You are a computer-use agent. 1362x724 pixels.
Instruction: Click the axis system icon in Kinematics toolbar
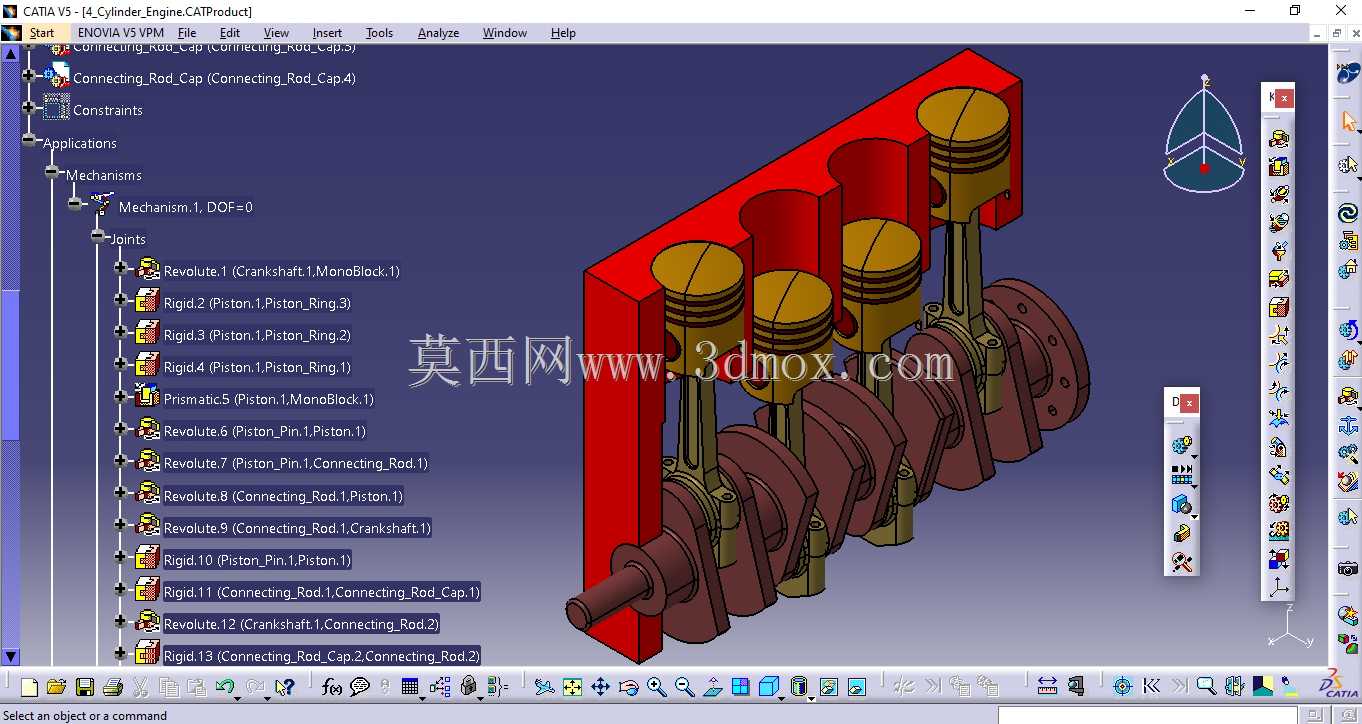point(1280,587)
